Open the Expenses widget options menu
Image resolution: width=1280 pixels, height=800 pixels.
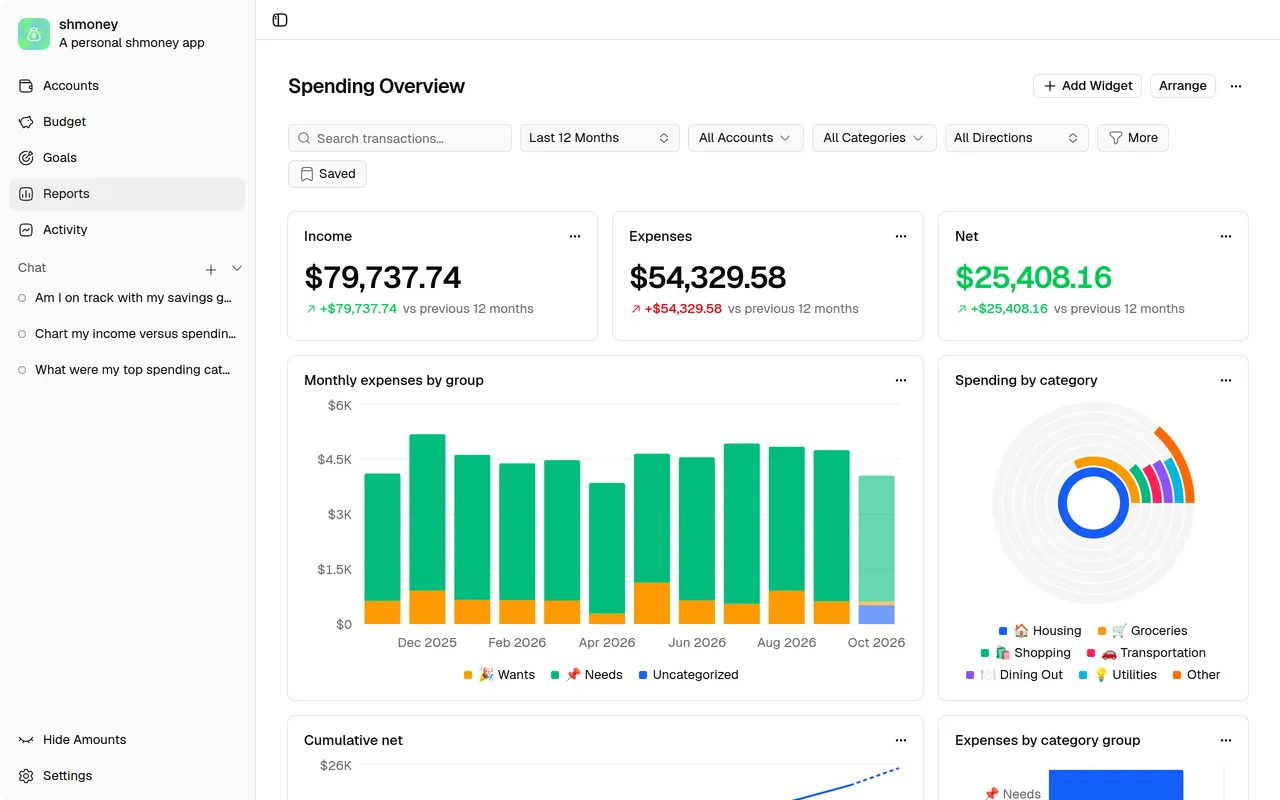[901, 237]
